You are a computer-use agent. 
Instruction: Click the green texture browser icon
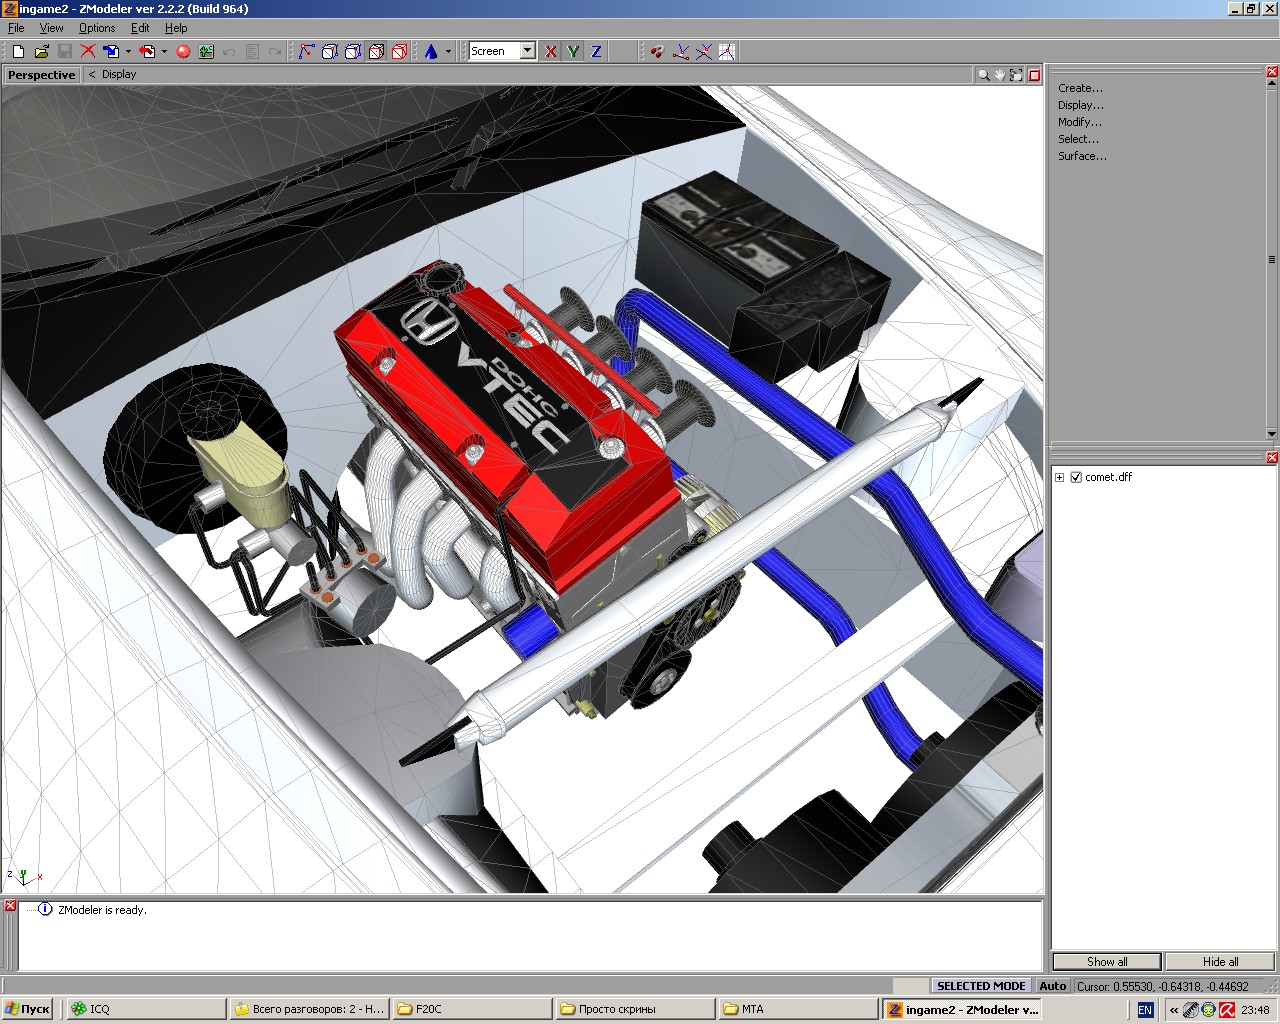[206, 51]
